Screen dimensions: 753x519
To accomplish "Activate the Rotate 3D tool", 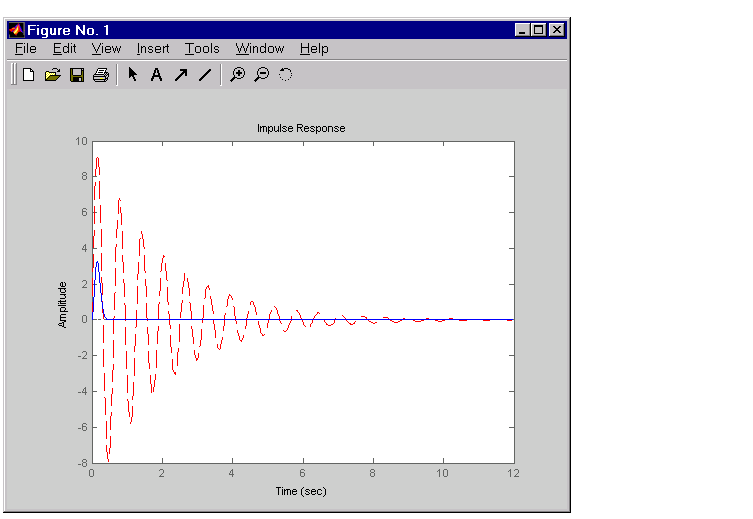I will coord(285,75).
